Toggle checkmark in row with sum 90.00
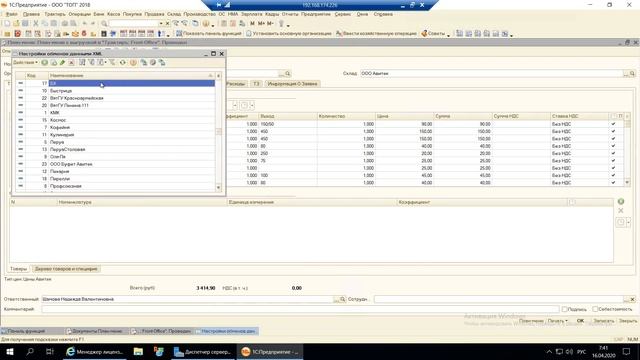This screenshot has height=360, width=640. point(613,124)
